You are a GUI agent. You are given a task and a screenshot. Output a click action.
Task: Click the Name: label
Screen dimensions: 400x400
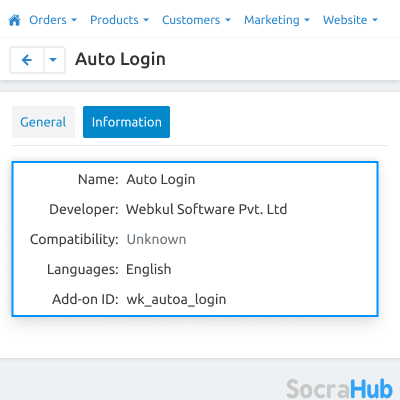point(98,179)
